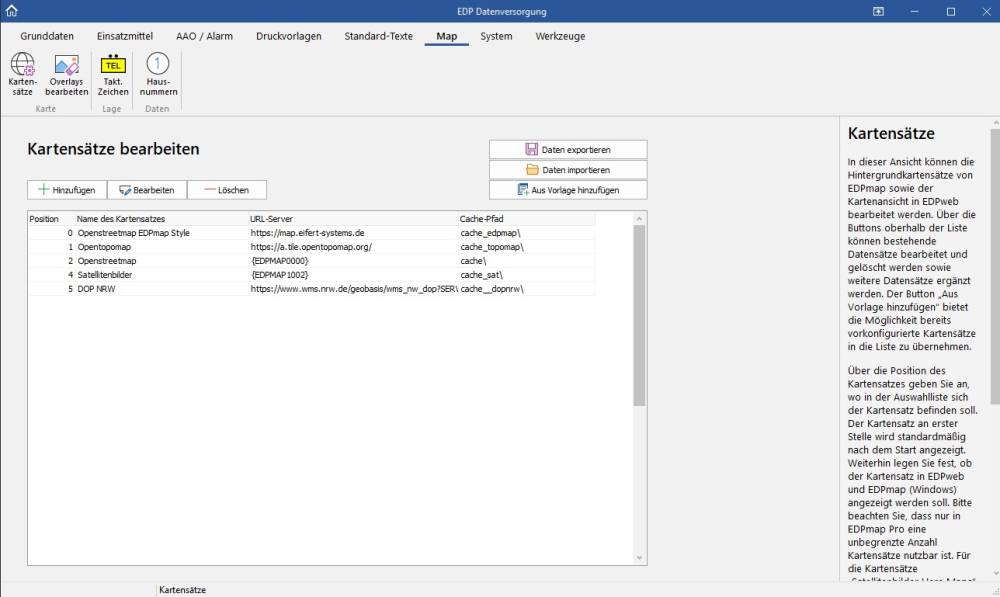Select the Map tab
The width and height of the screenshot is (1000, 597).
click(446, 36)
